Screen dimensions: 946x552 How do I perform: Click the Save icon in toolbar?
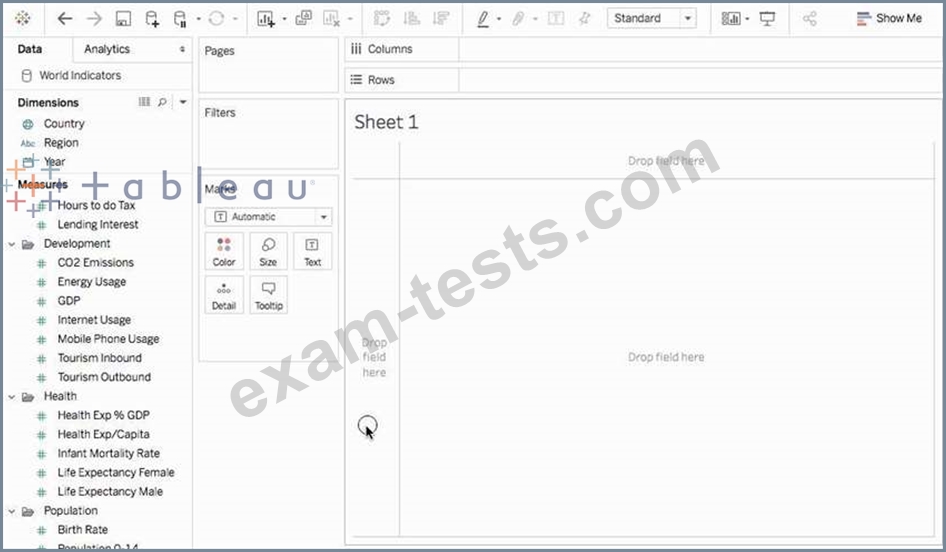pos(123,19)
